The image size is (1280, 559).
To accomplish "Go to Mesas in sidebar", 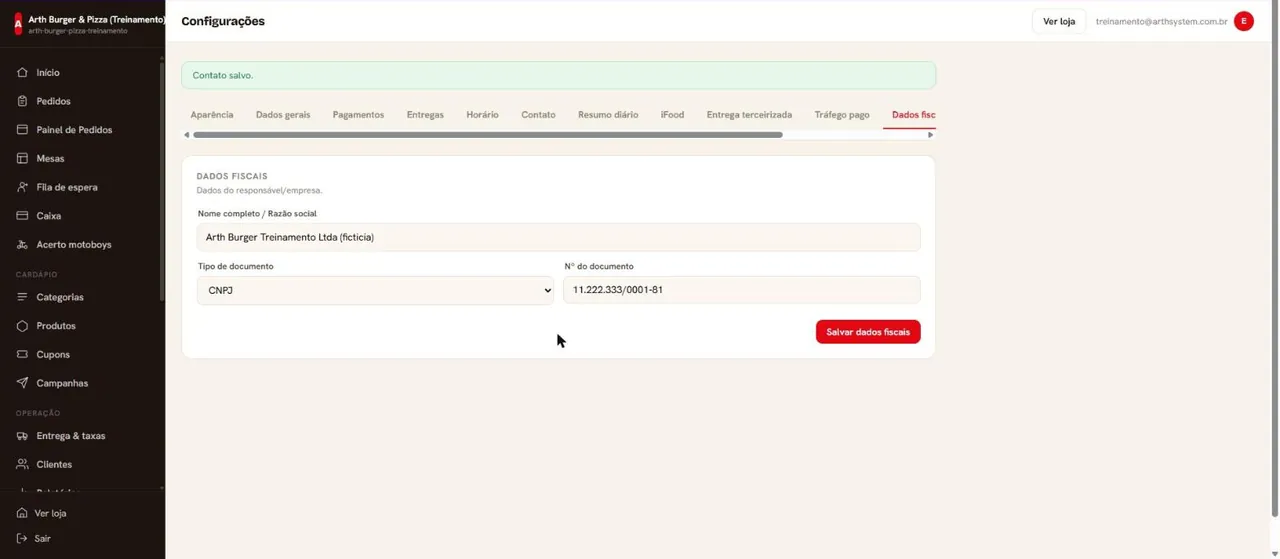I will point(50,158).
